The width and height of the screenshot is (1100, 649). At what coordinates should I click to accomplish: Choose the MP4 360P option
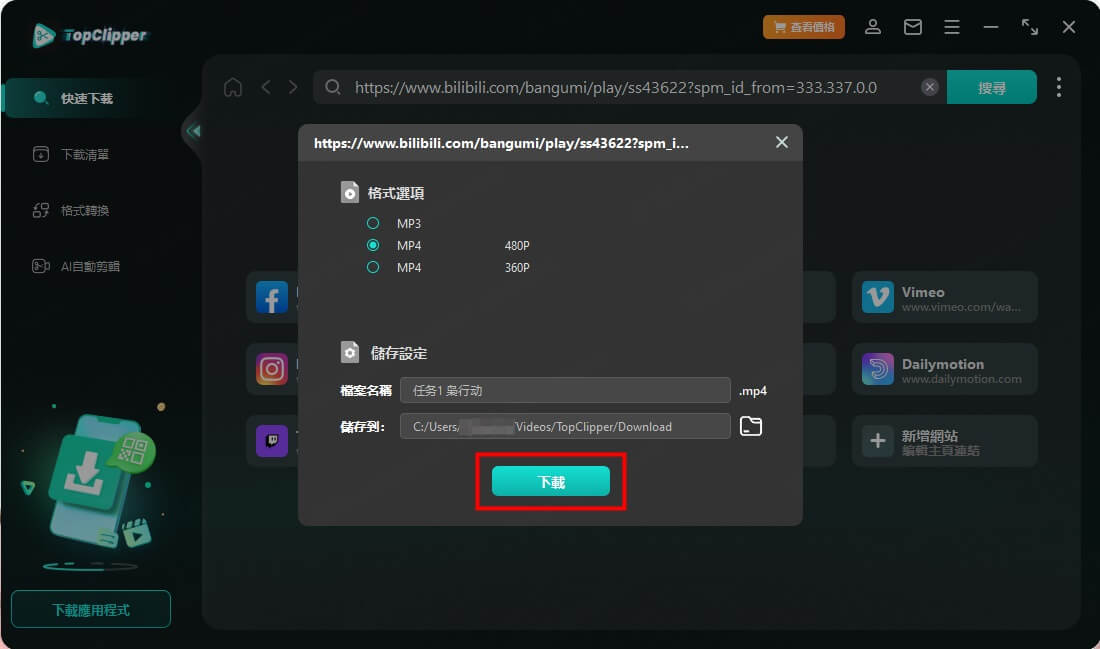pos(373,268)
